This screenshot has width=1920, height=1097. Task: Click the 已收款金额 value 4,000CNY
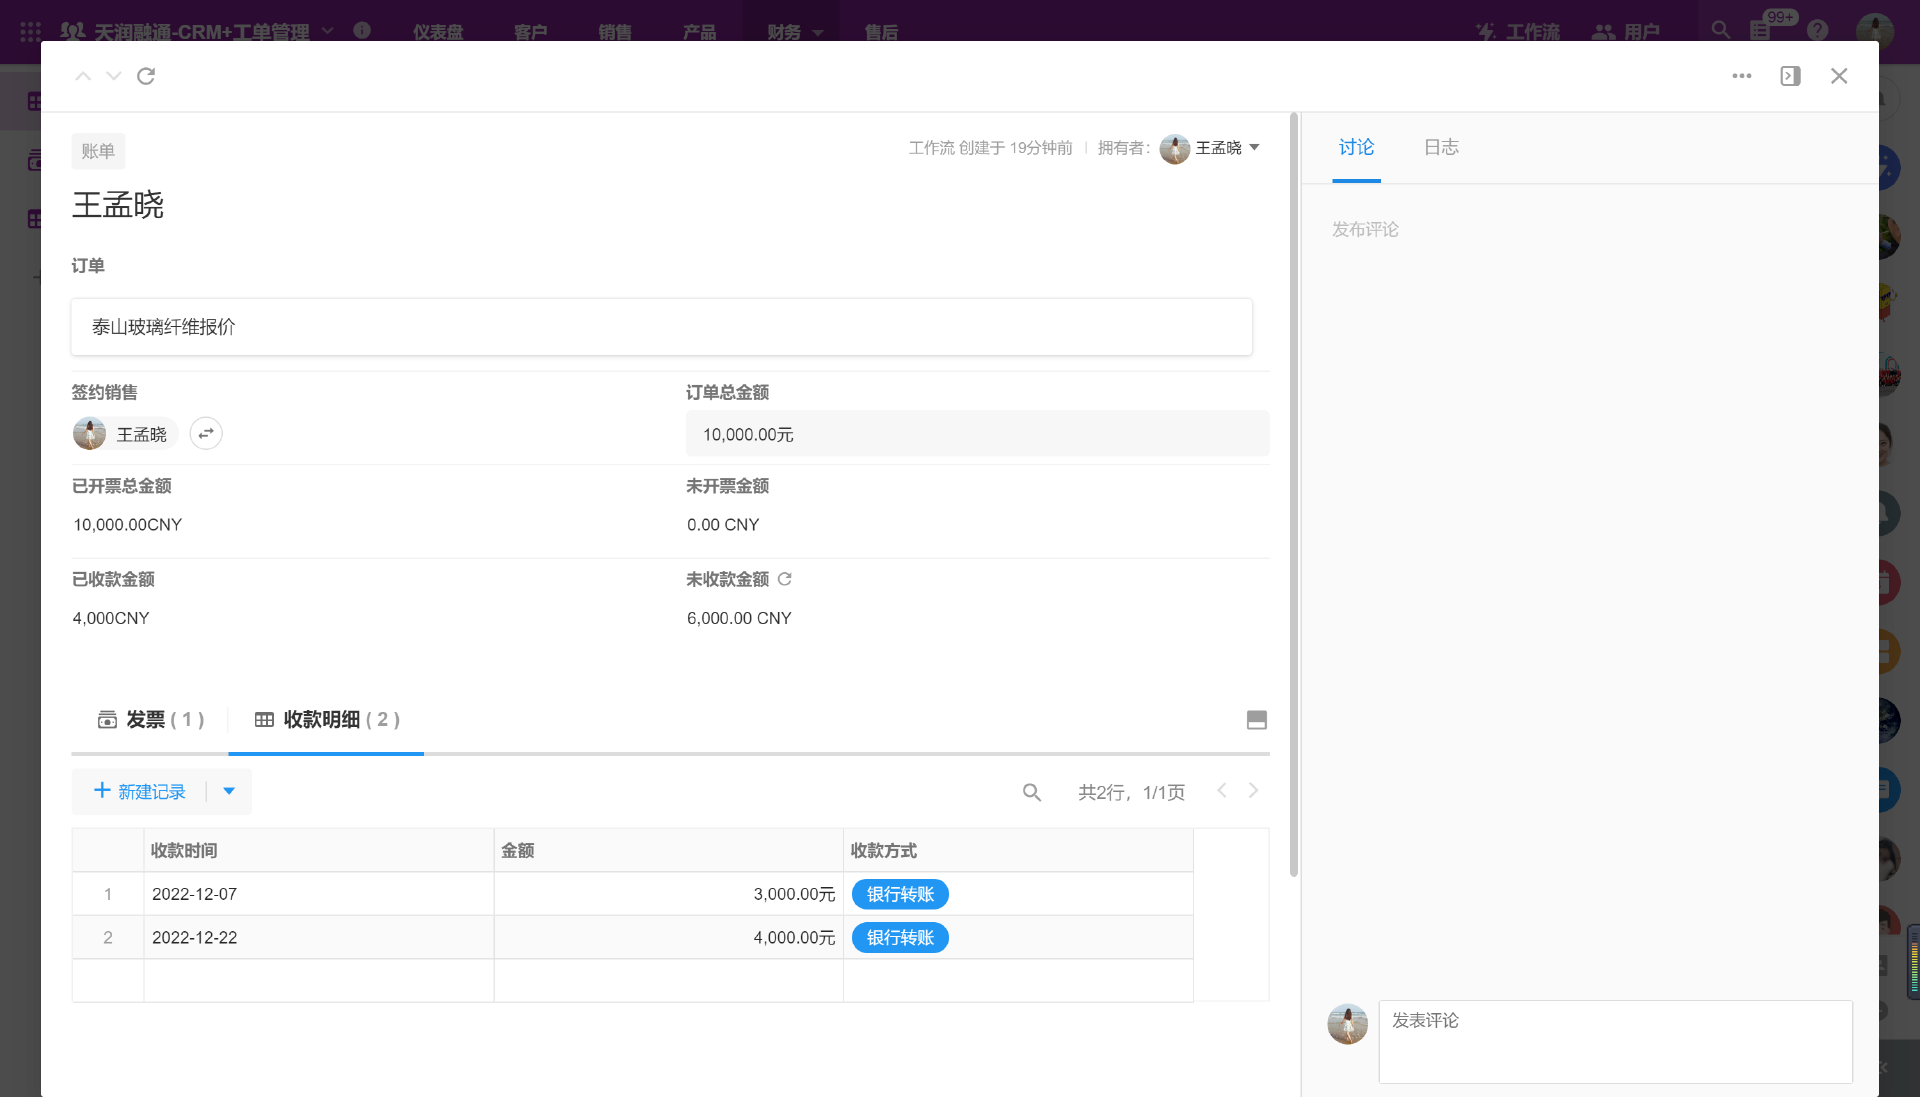[x=111, y=618]
